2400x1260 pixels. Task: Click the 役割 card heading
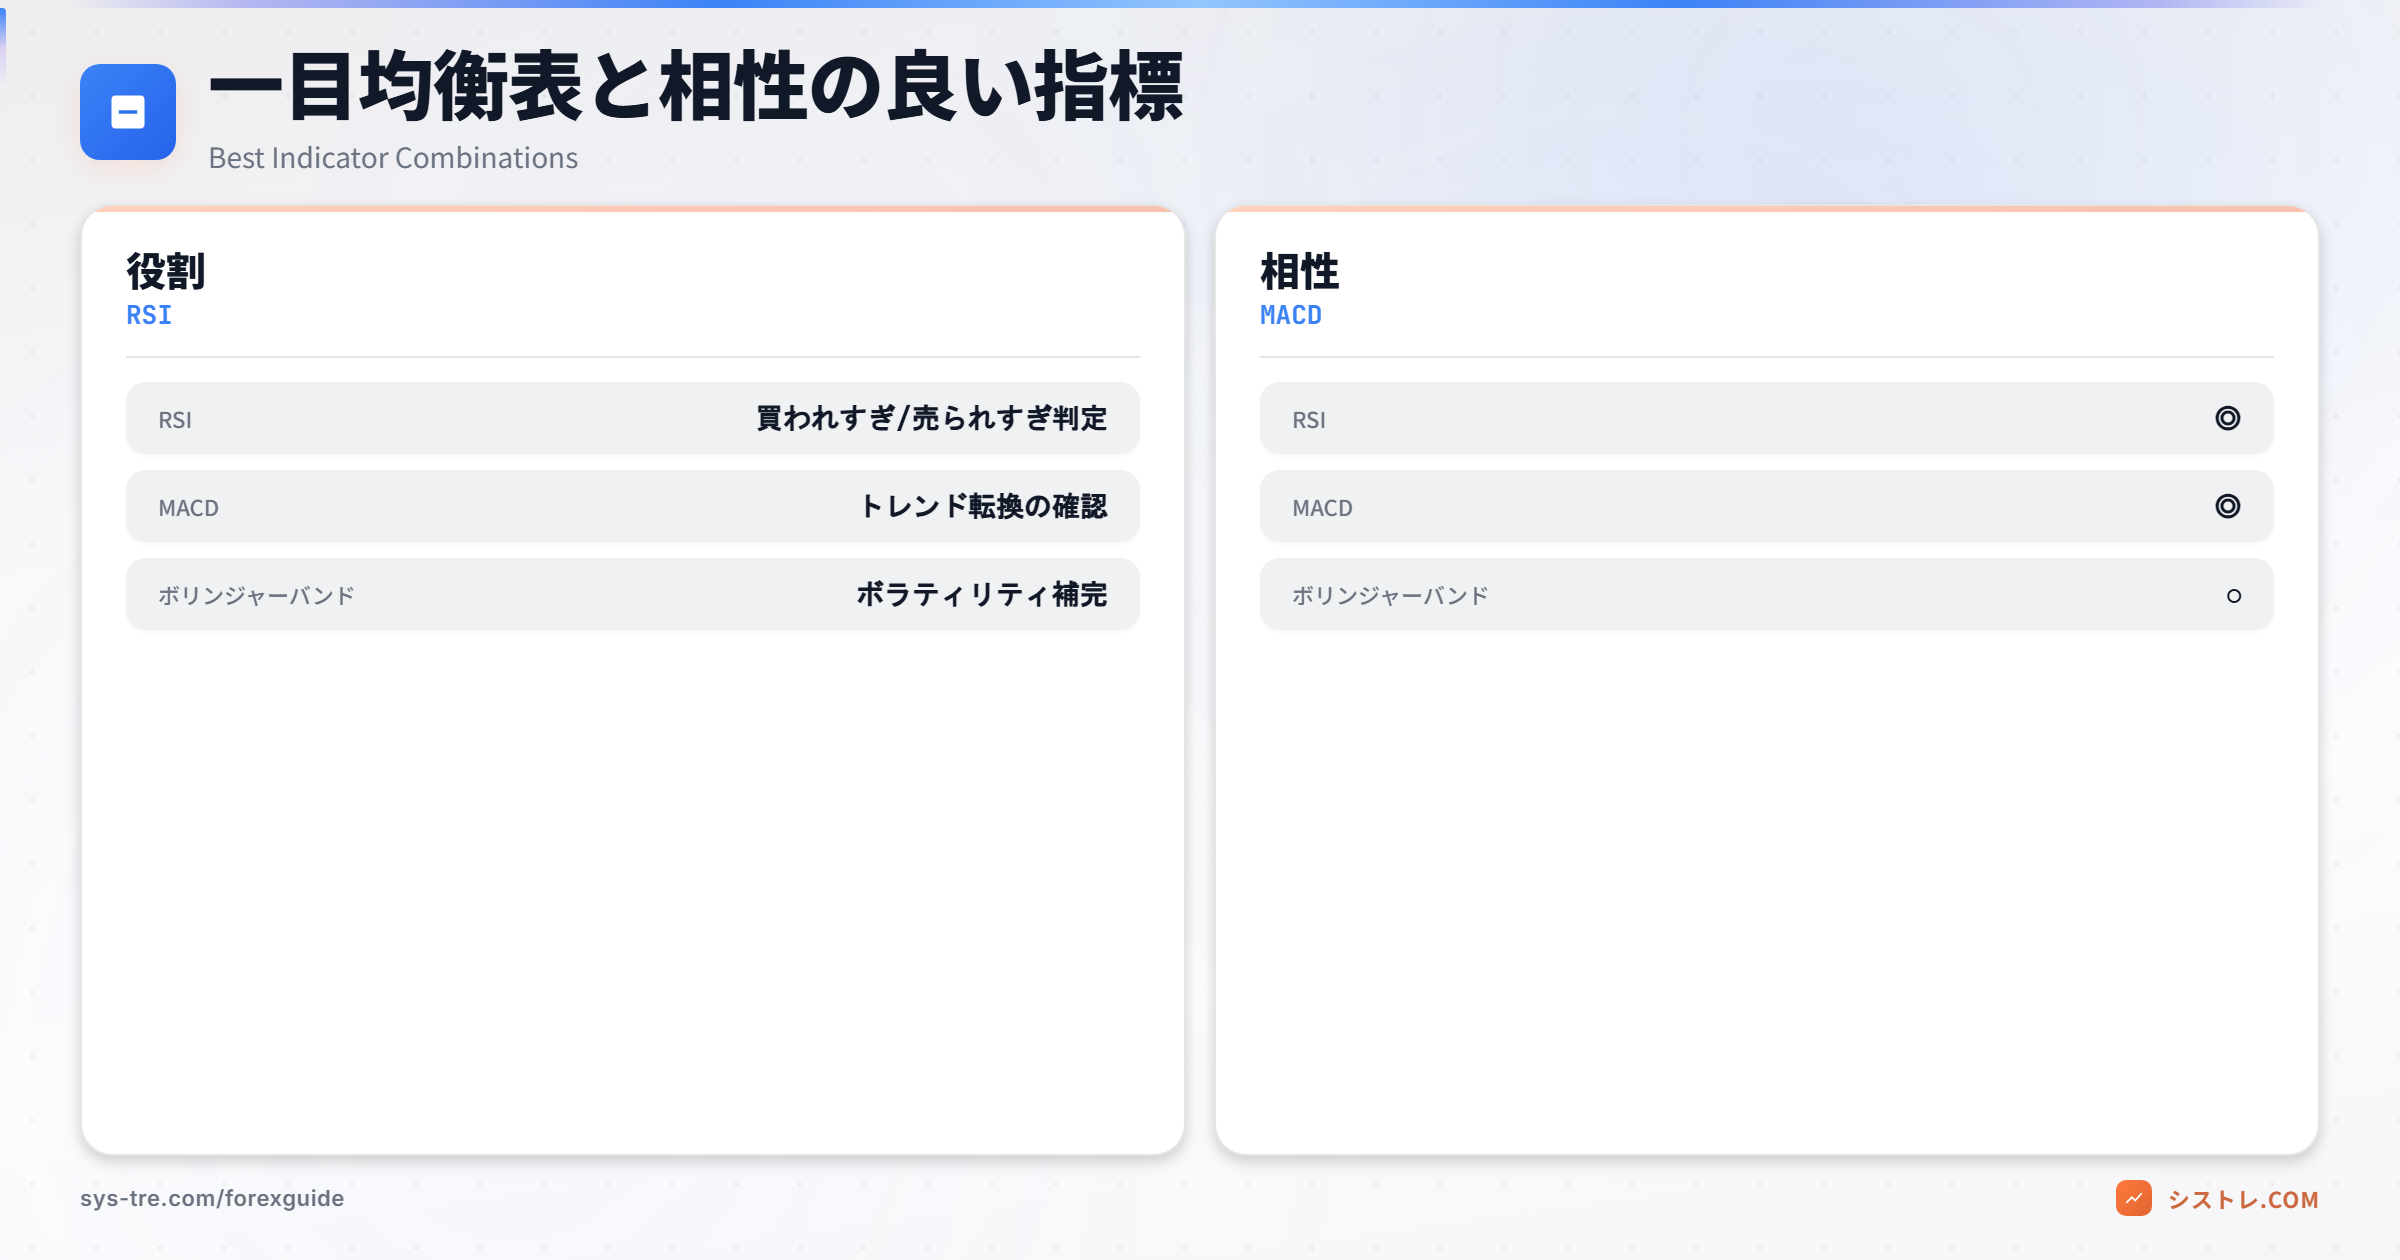166,271
